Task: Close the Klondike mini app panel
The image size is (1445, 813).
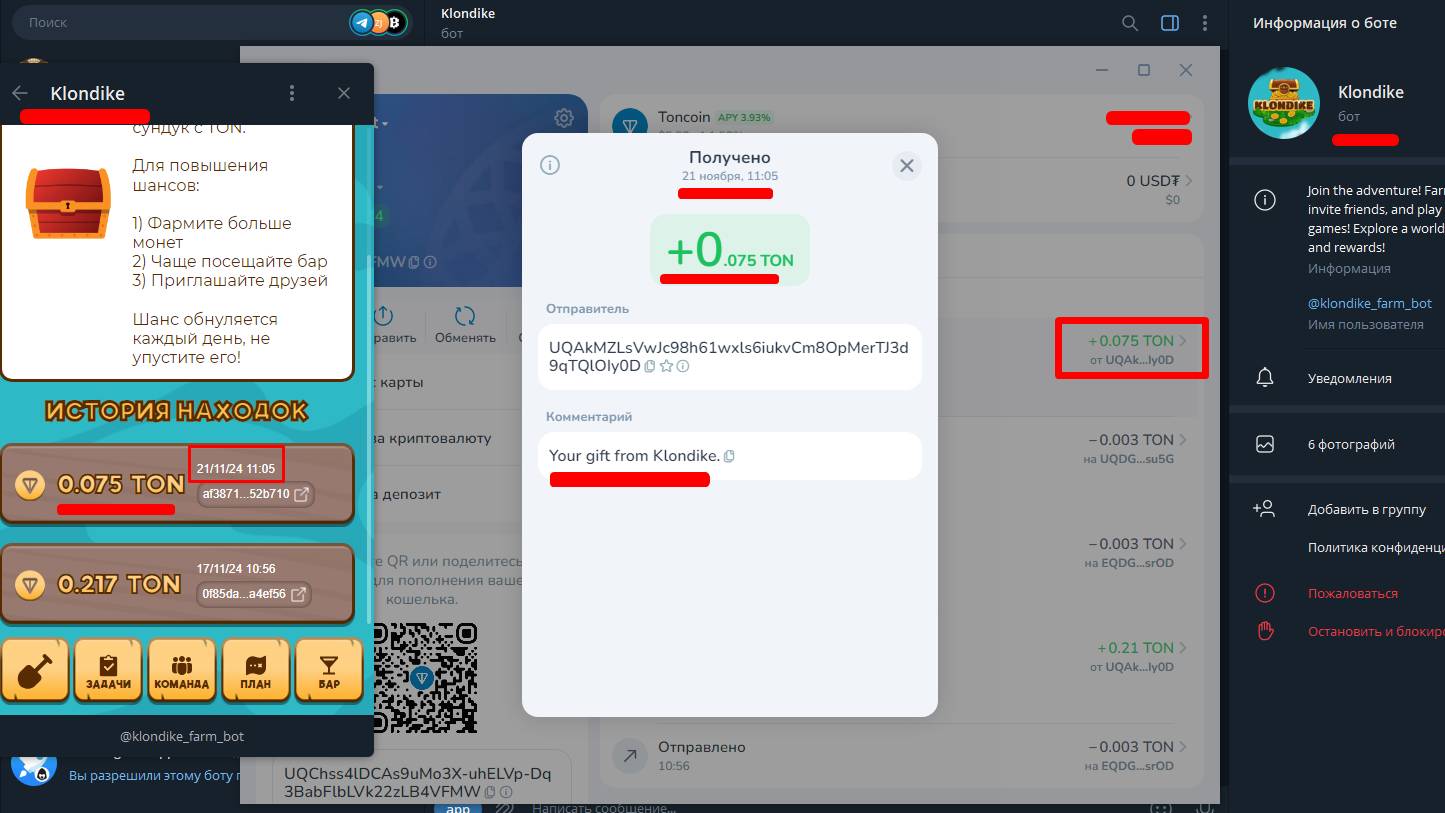Action: pyautogui.click(x=344, y=93)
